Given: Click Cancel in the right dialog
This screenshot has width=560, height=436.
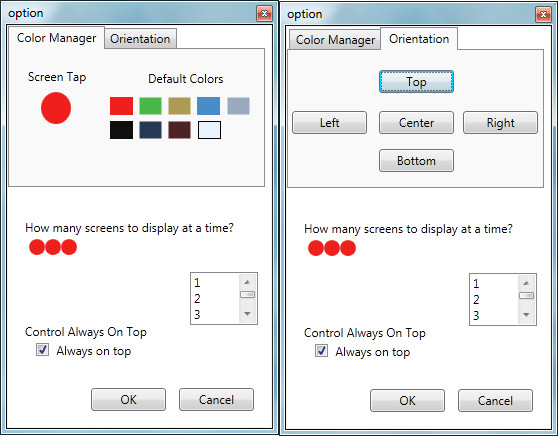Looking at the screenshot, I should tap(495, 401).
